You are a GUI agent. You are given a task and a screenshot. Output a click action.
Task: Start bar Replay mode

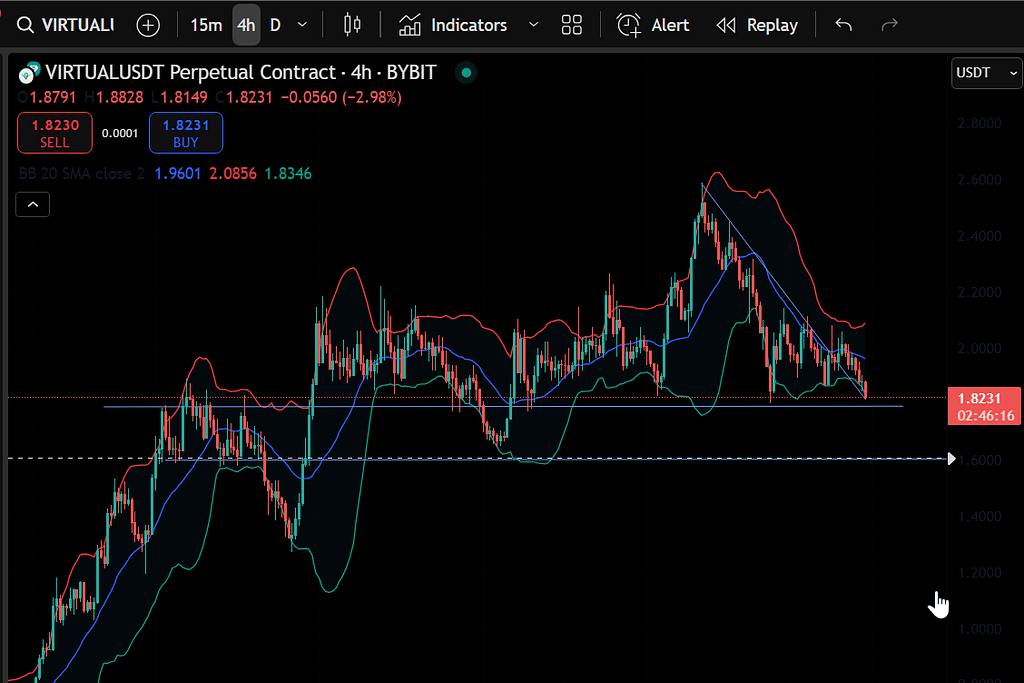click(x=758, y=25)
